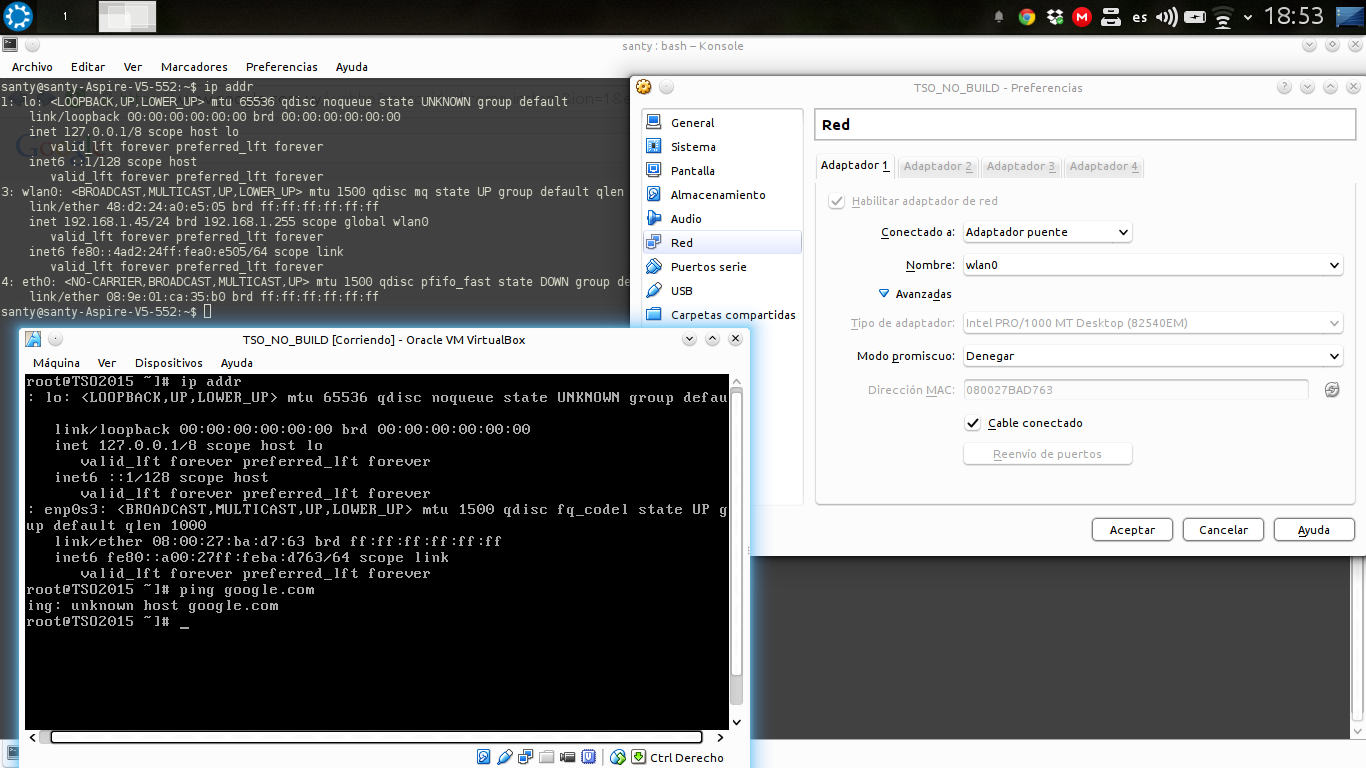The height and width of the screenshot is (768, 1366).
Task: Open the Modo promiscuo dropdown
Action: pos(1152,356)
